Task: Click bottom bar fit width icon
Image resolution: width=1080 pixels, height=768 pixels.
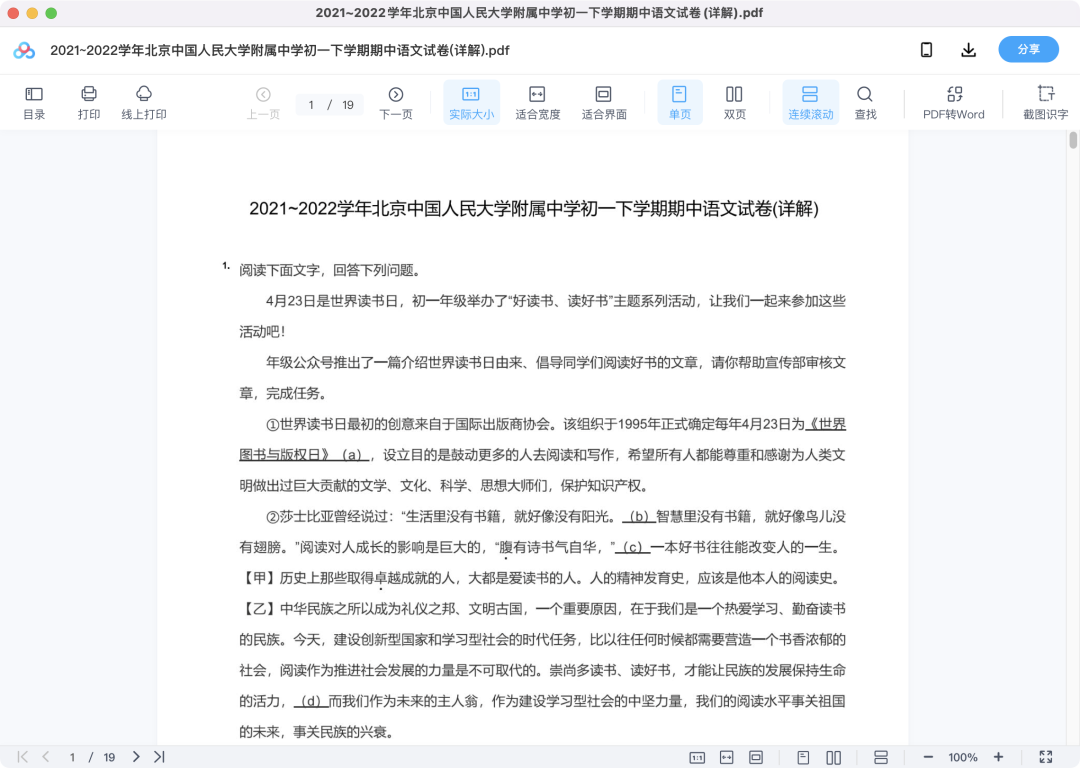Action: [727, 758]
